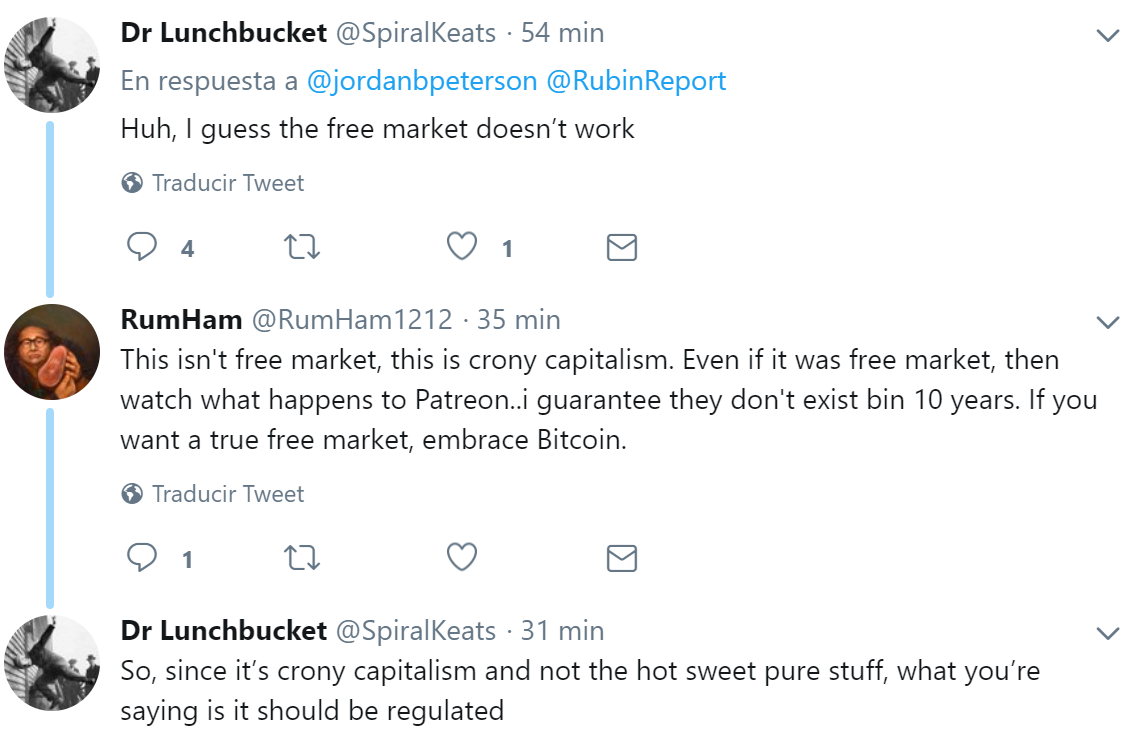Translate Dr Lunchbucket's first tweet

(227, 183)
